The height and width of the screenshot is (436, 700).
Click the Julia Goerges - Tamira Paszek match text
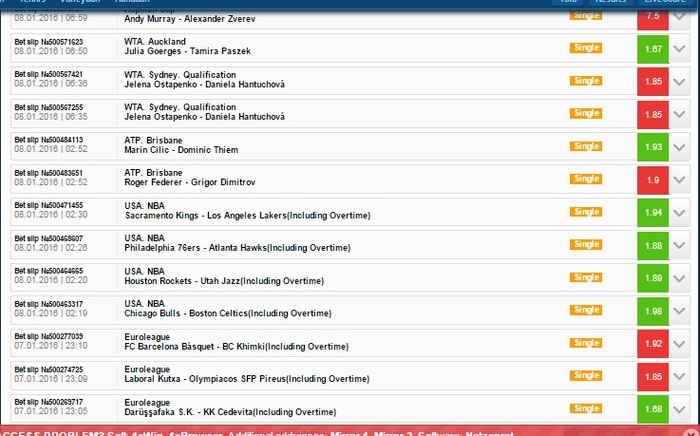click(x=188, y=51)
